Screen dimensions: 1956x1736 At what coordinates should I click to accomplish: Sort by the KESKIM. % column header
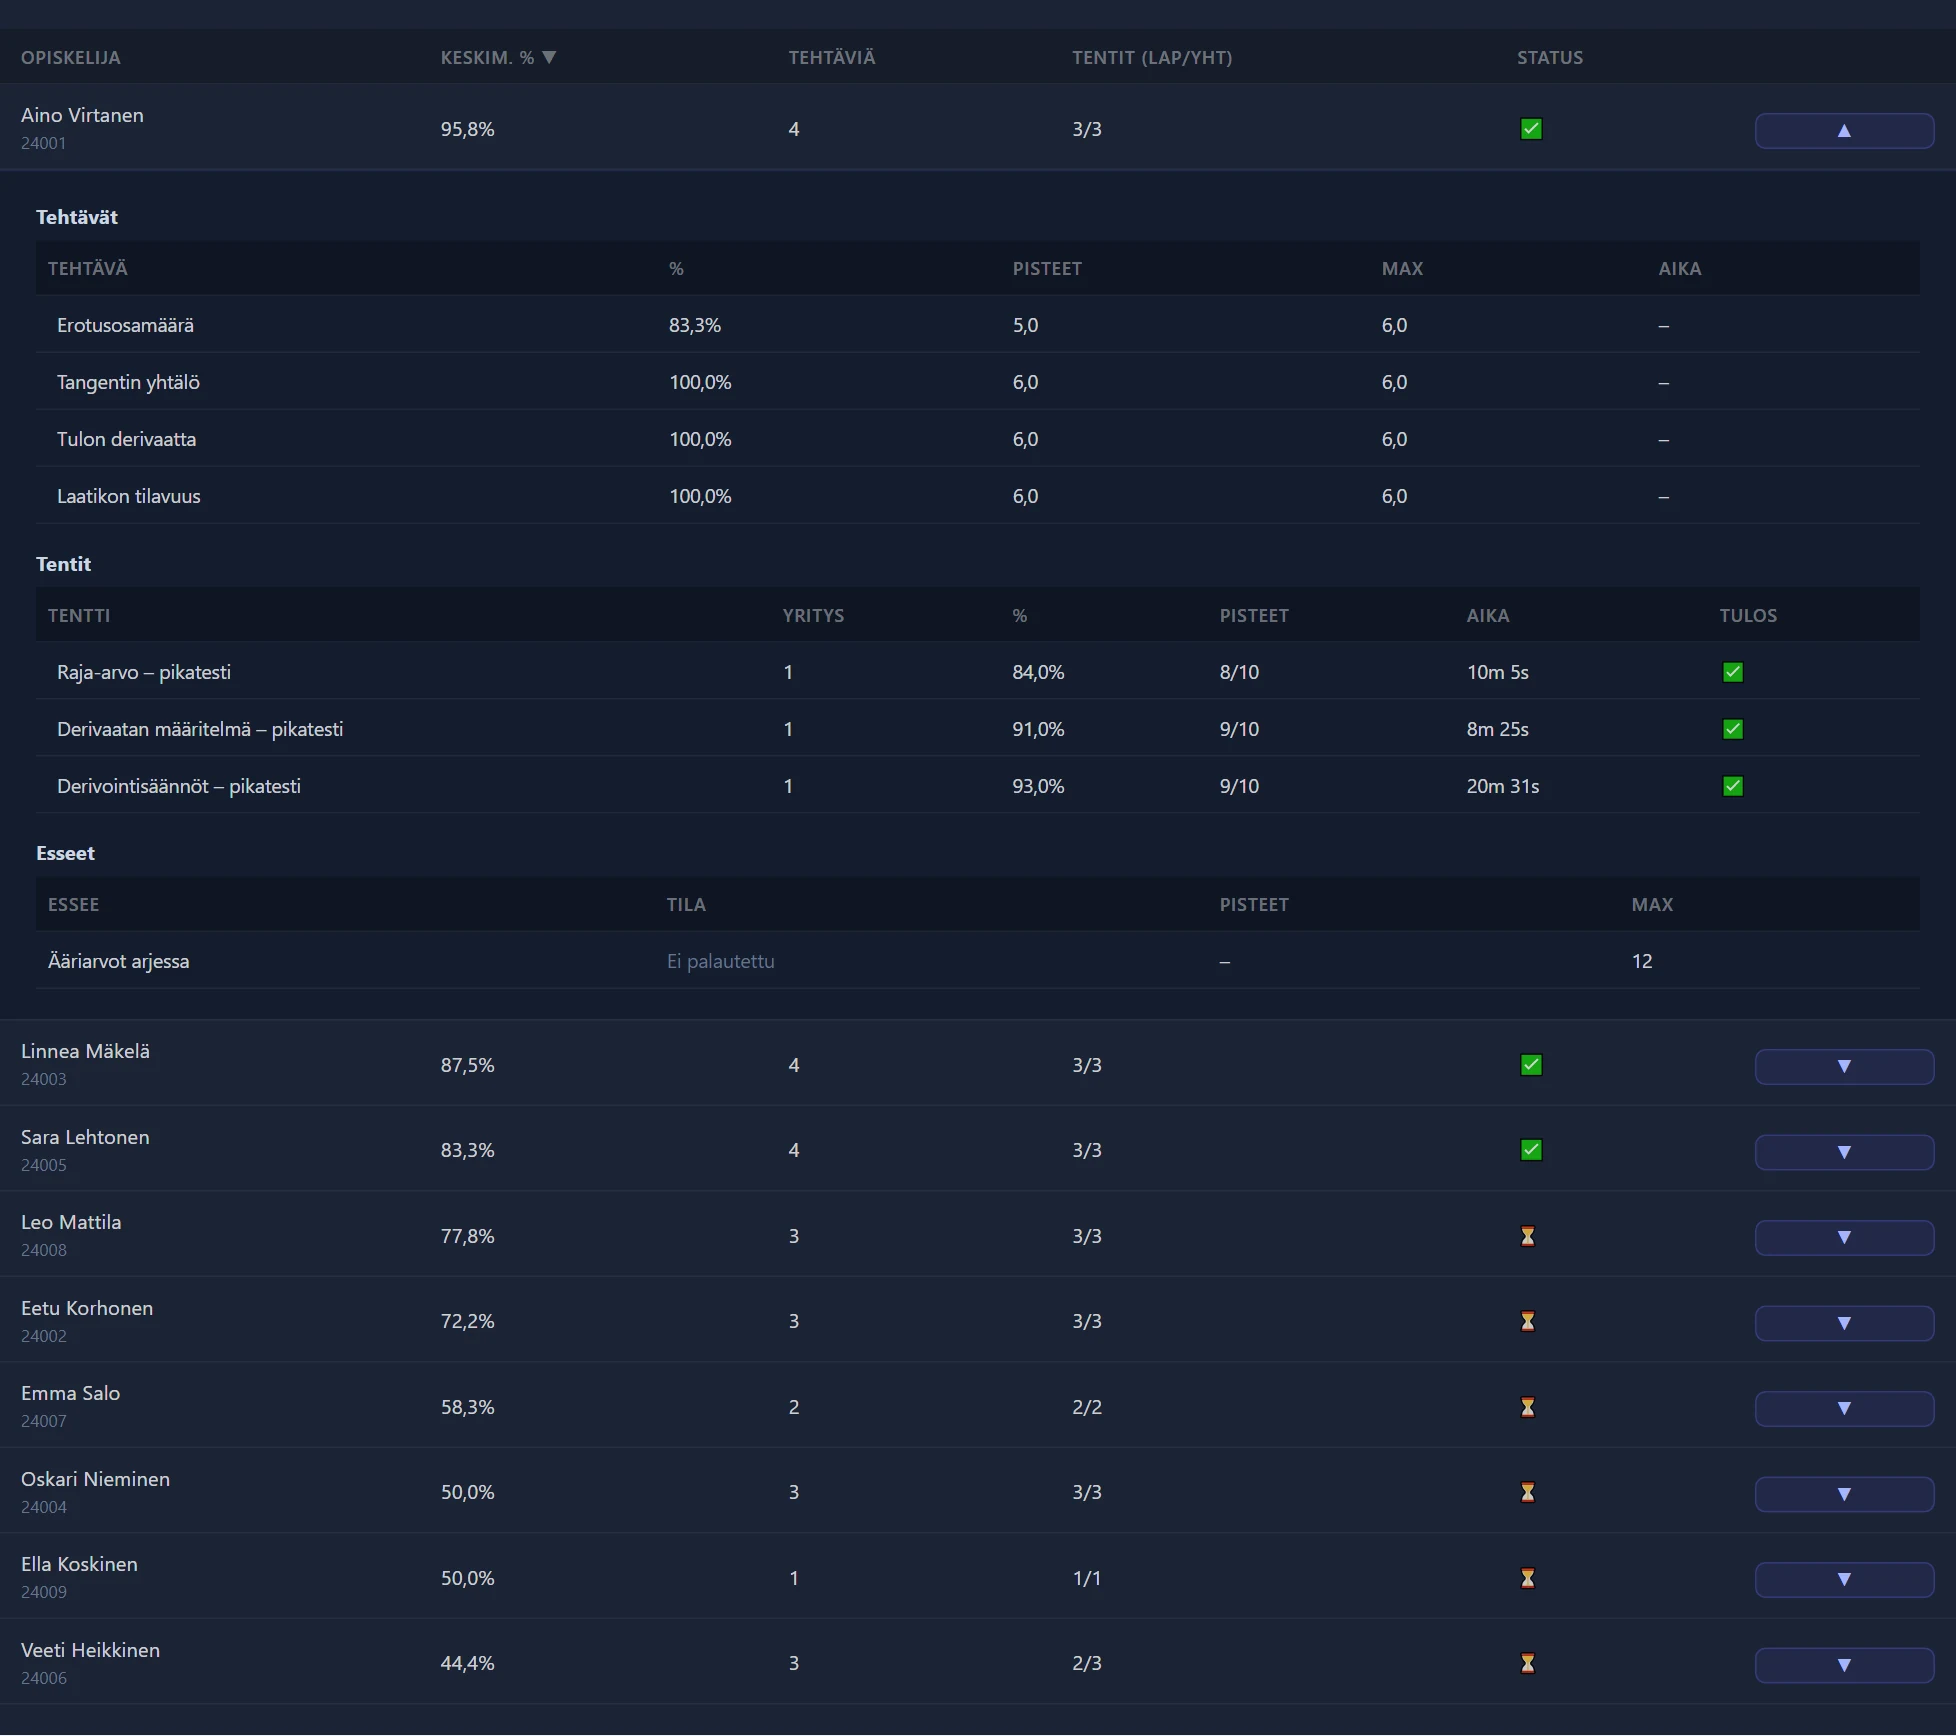tap(498, 57)
